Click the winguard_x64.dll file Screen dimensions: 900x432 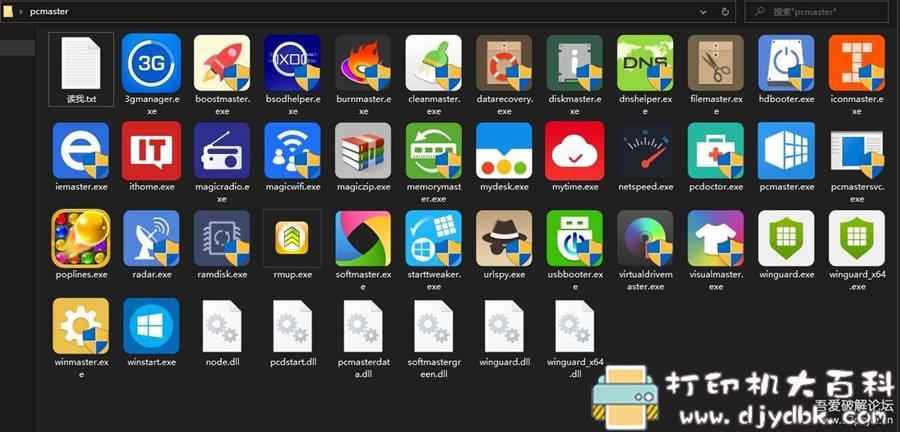(575, 326)
